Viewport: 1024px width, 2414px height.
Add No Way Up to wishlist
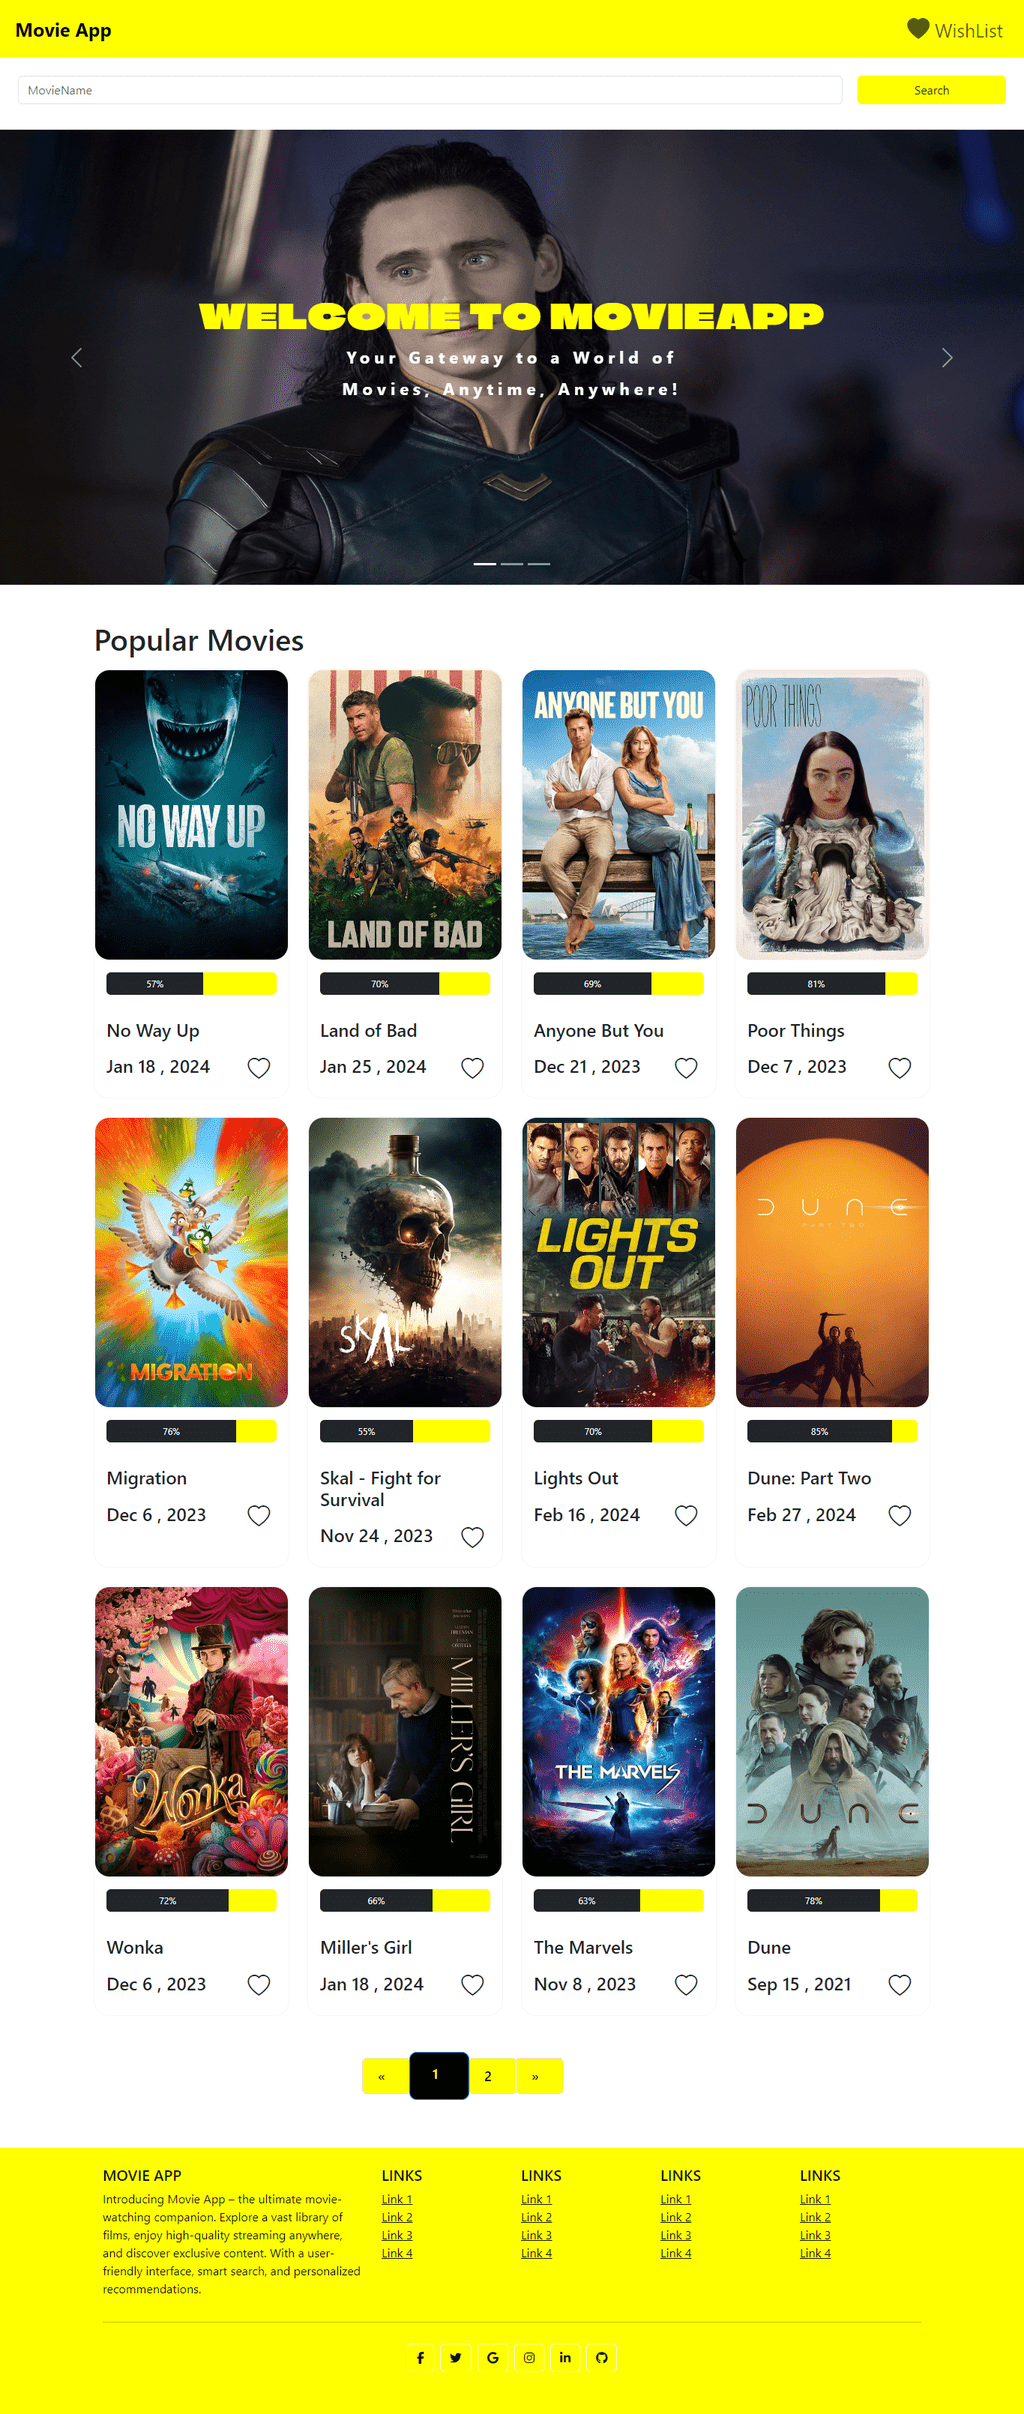click(x=259, y=1068)
